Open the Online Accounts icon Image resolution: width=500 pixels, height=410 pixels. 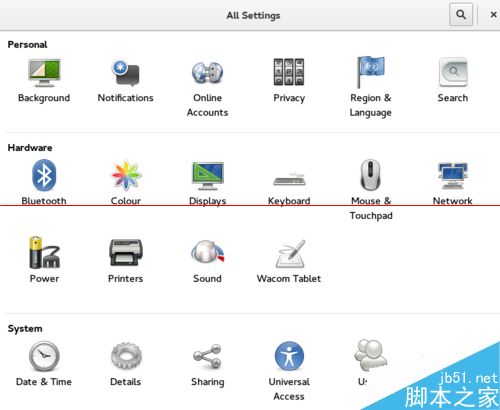point(207,73)
